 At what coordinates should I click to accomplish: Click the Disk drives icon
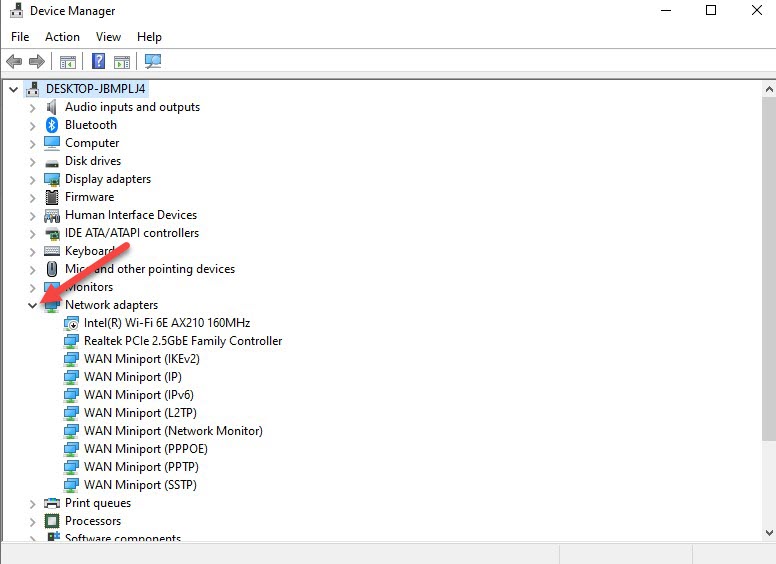point(51,163)
